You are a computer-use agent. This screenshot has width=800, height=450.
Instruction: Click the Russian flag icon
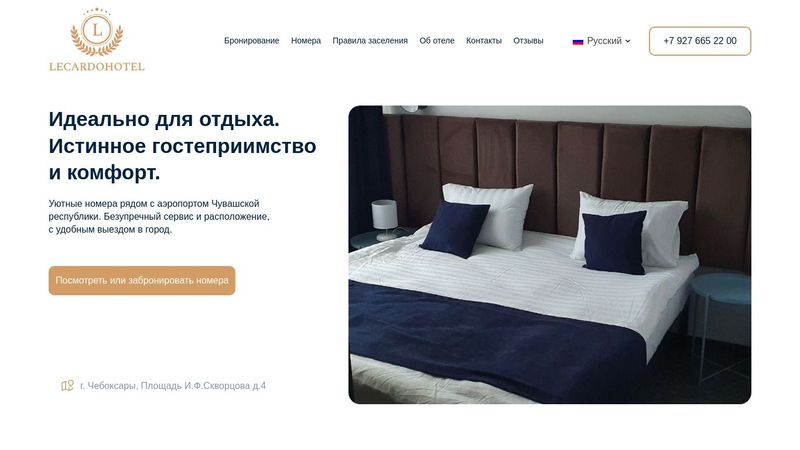point(578,41)
